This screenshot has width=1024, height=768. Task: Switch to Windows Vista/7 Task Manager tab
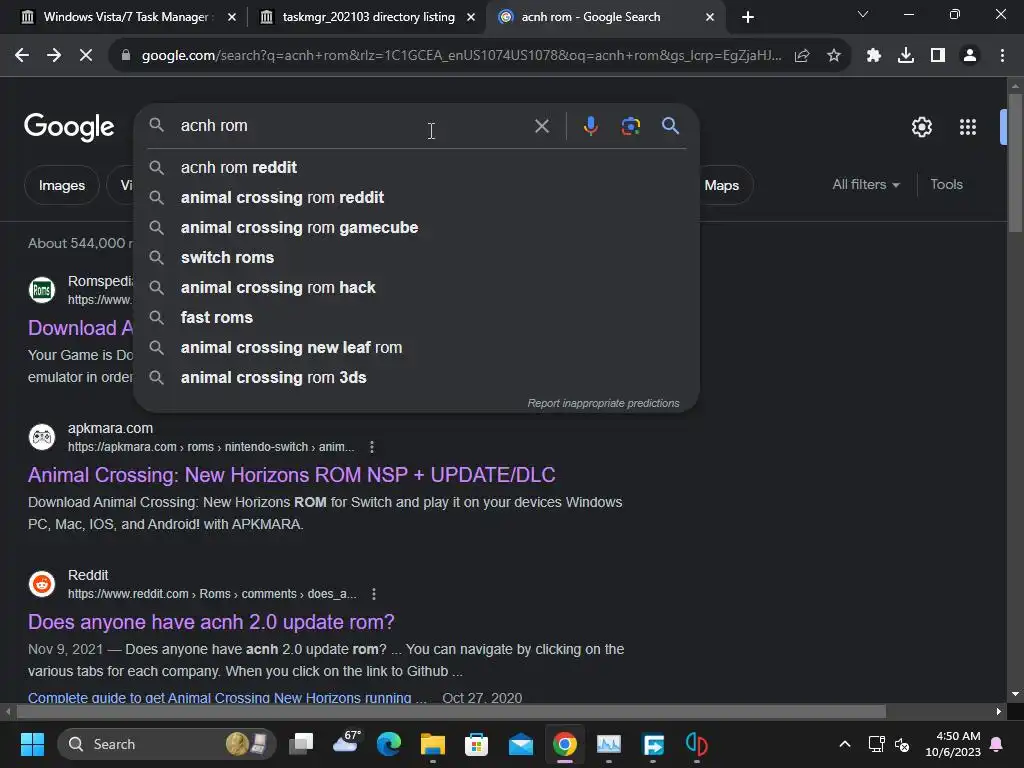[x=125, y=17]
